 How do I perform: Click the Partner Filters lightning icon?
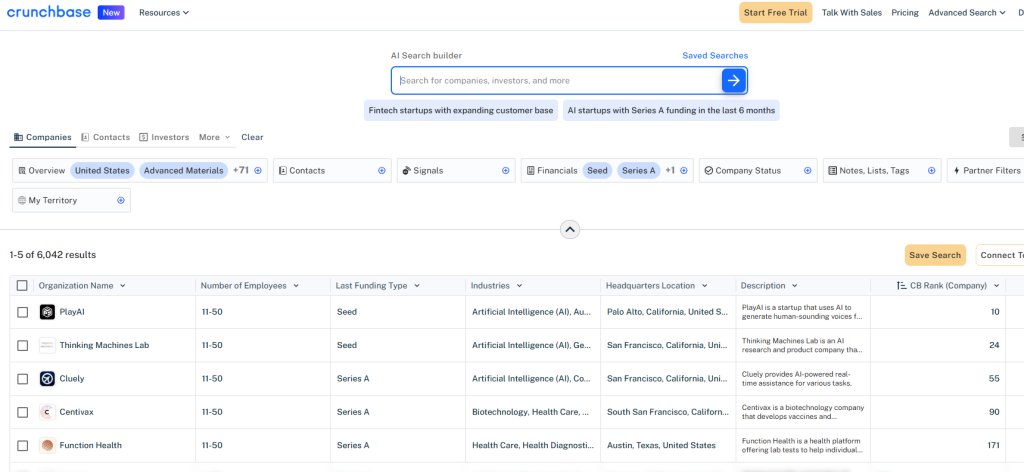coord(957,170)
